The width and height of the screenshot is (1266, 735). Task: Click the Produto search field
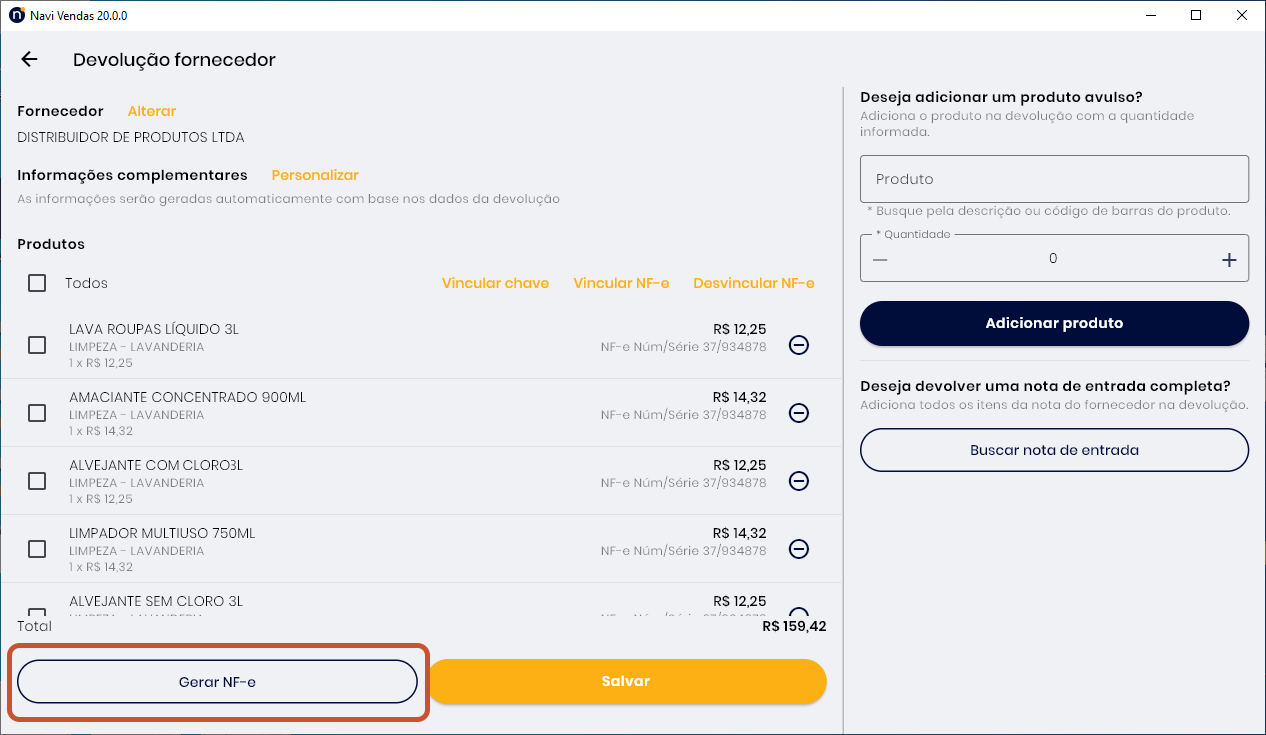[1054, 179]
